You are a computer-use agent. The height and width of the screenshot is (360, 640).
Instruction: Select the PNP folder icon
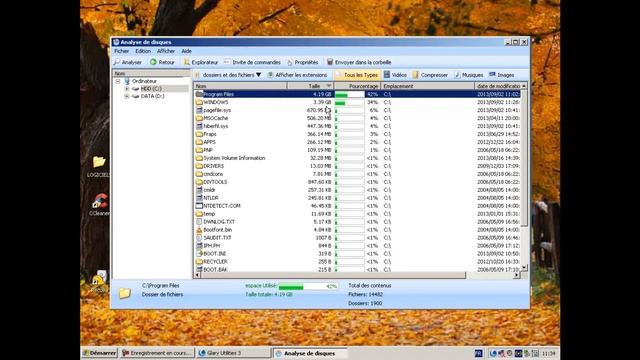pyautogui.click(x=199, y=150)
